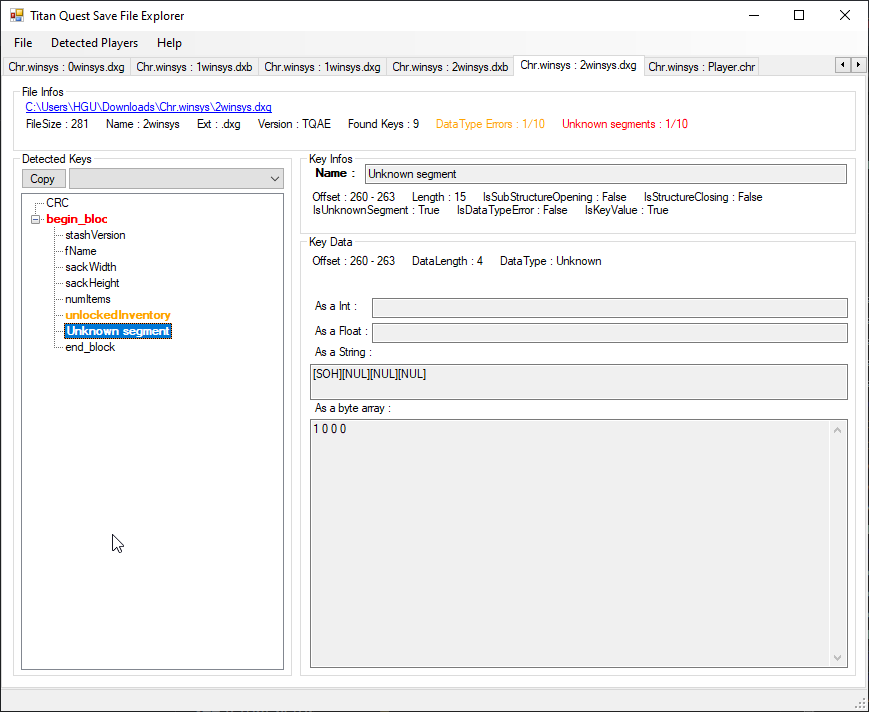Switch to Chr.winsys : 1winsys.dxg tab
Screen dimensions: 869x712
coord(322,67)
